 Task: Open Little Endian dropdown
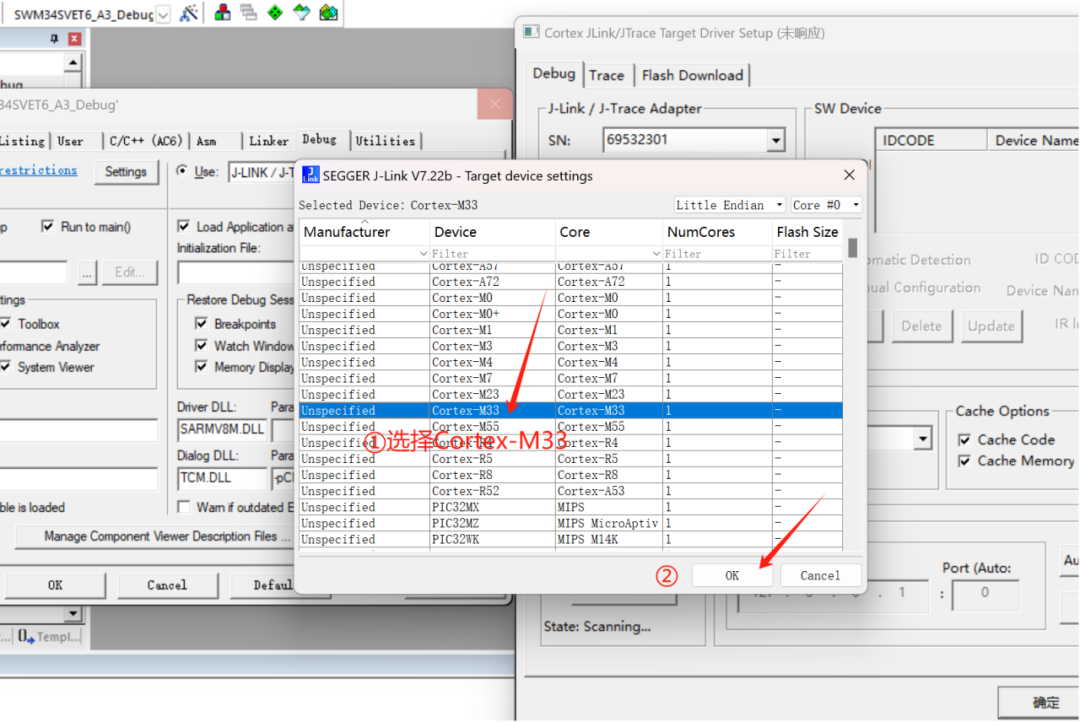click(x=729, y=205)
